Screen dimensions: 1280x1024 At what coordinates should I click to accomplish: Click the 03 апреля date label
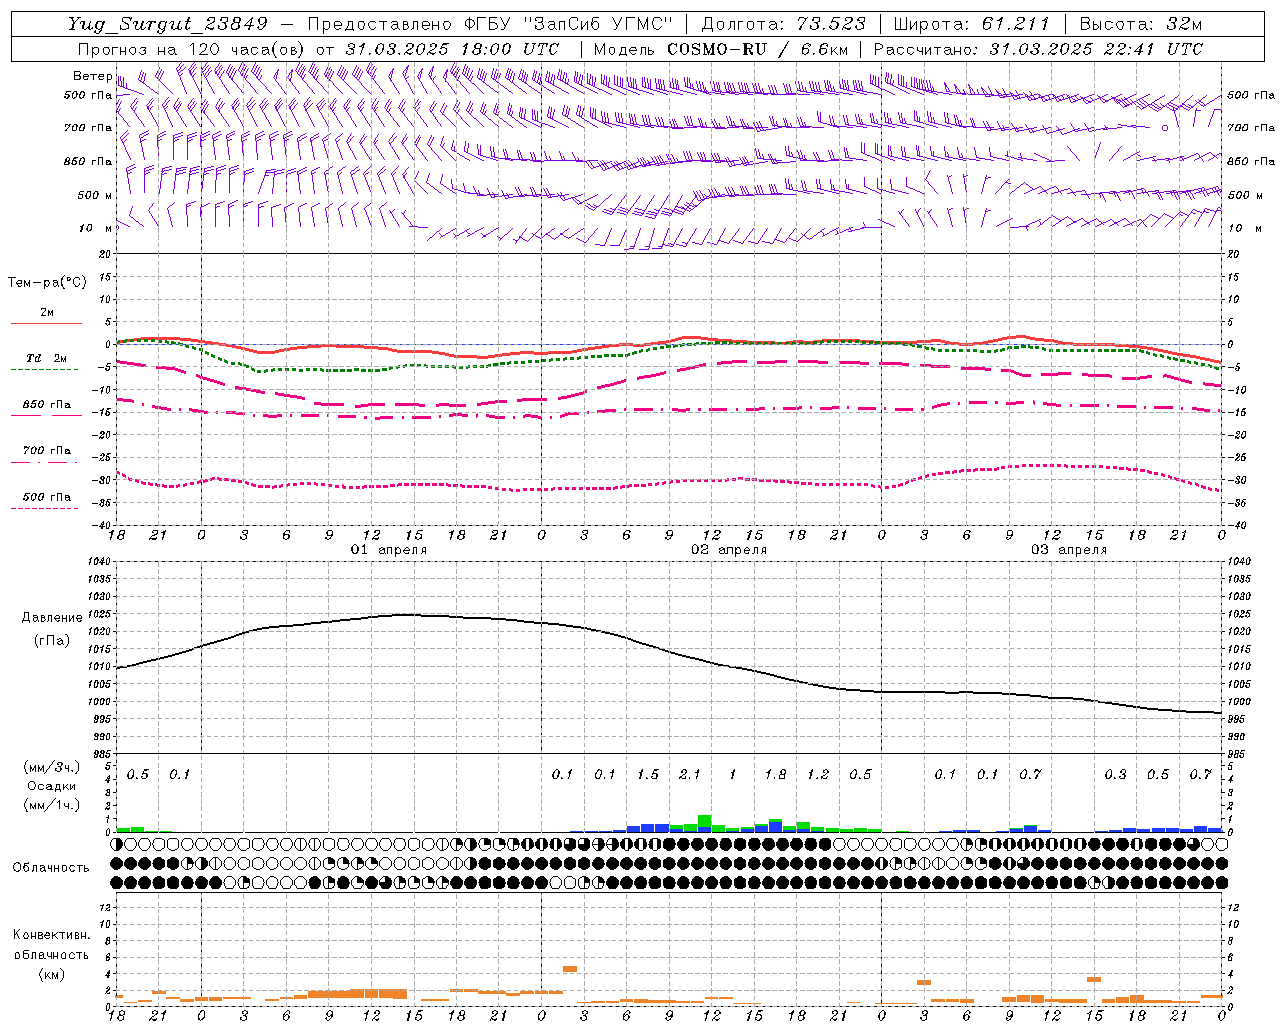coord(1069,550)
